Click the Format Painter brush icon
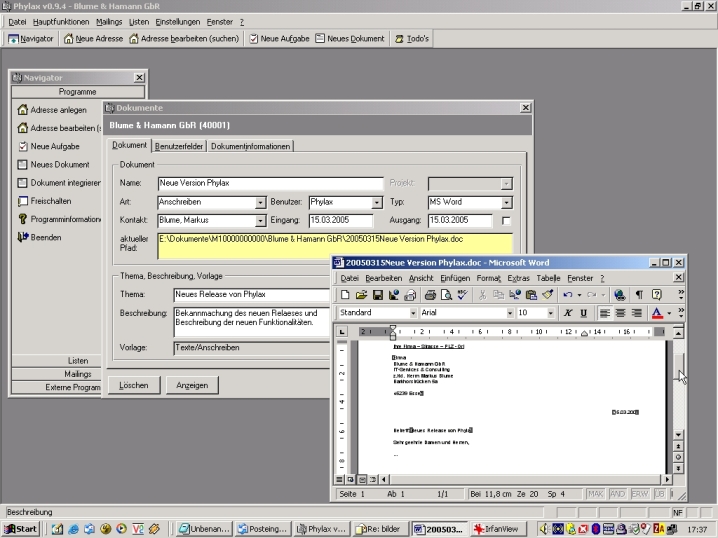This screenshot has height=538, width=718. (547, 295)
